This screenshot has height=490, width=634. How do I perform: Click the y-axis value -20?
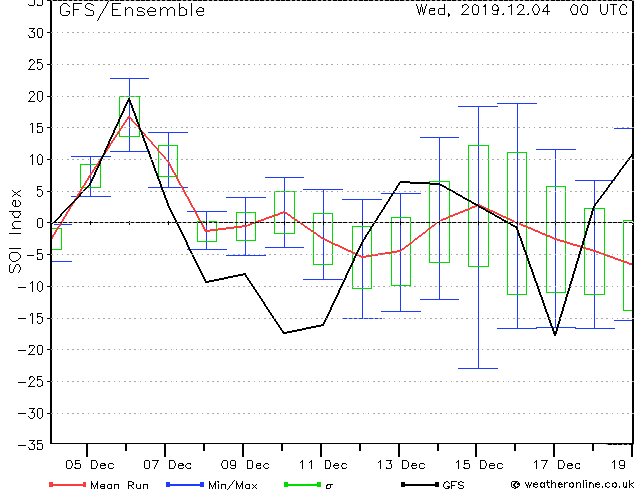click(31, 350)
